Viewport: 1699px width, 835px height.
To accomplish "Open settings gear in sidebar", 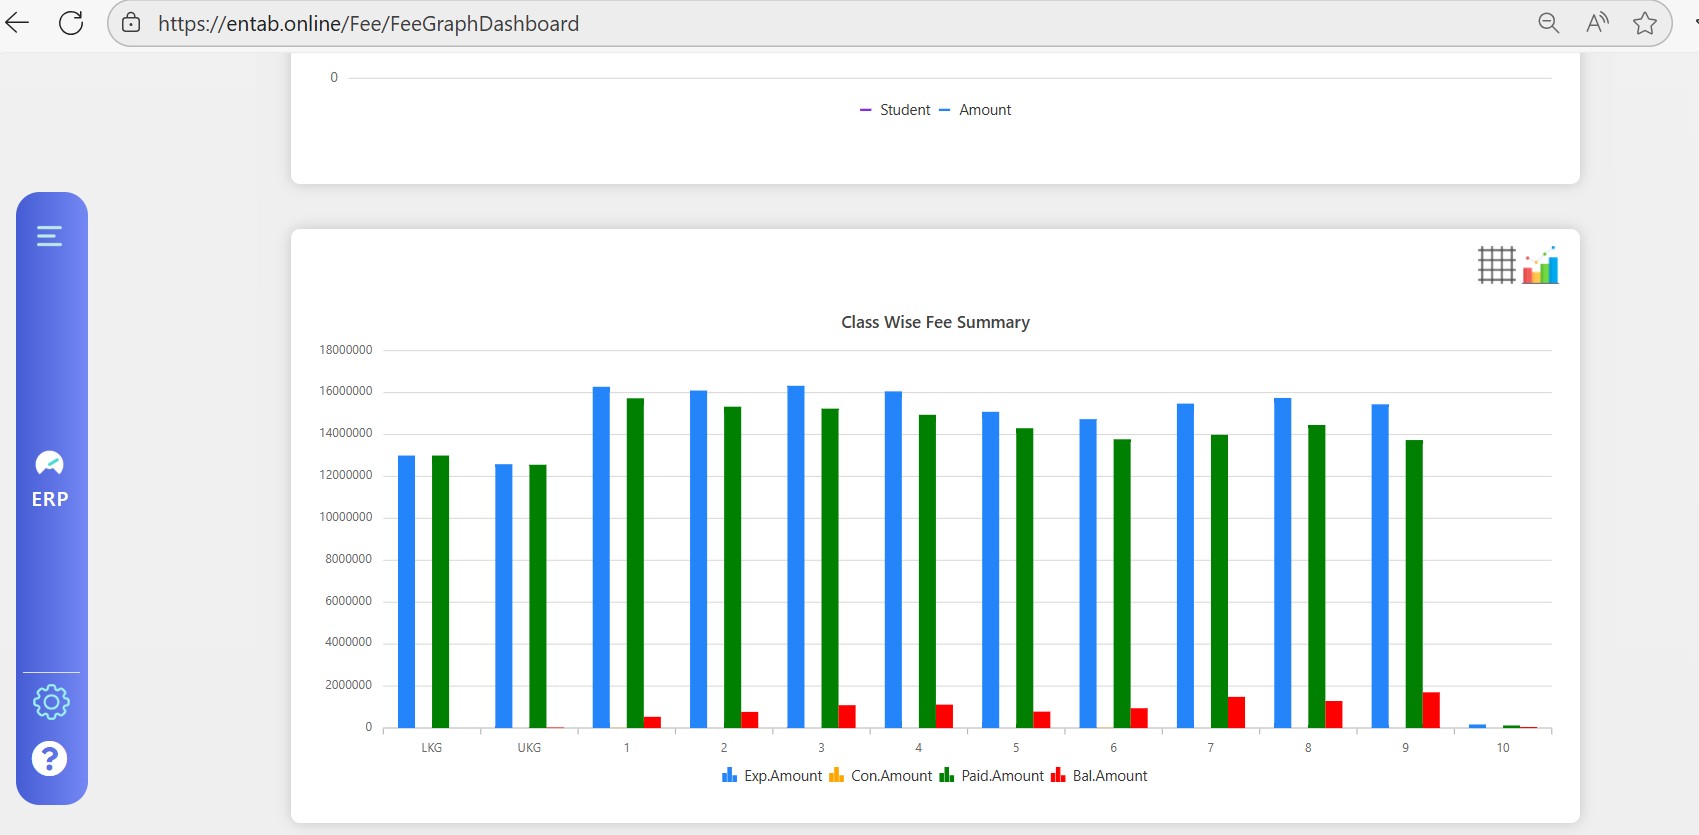I will pyautogui.click(x=51, y=702).
